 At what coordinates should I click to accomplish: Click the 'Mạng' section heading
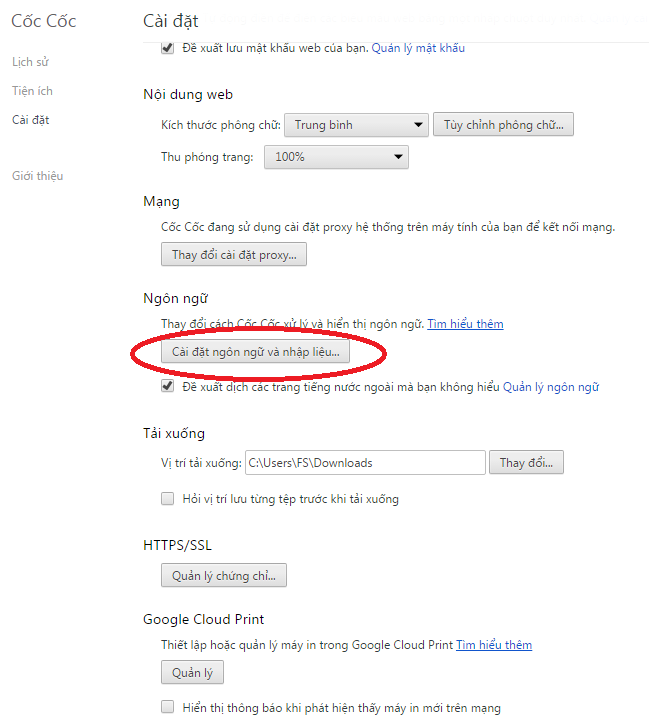[x=161, y=202]
